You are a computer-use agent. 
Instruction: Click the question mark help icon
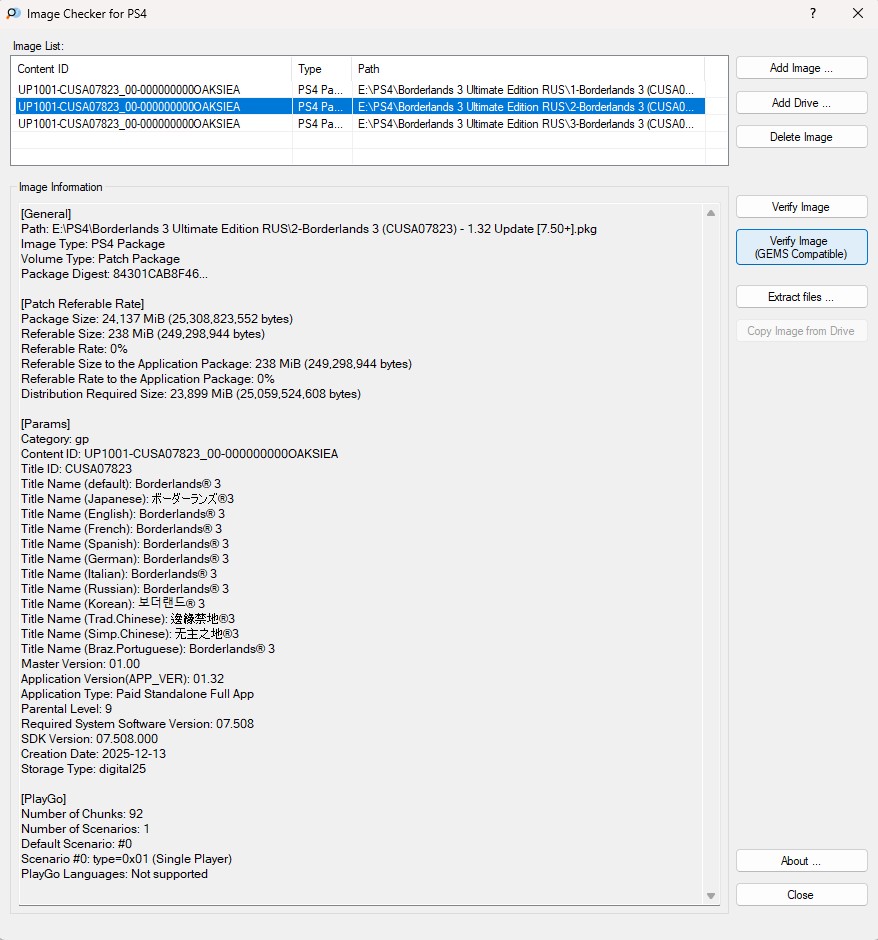click(813, 13)
